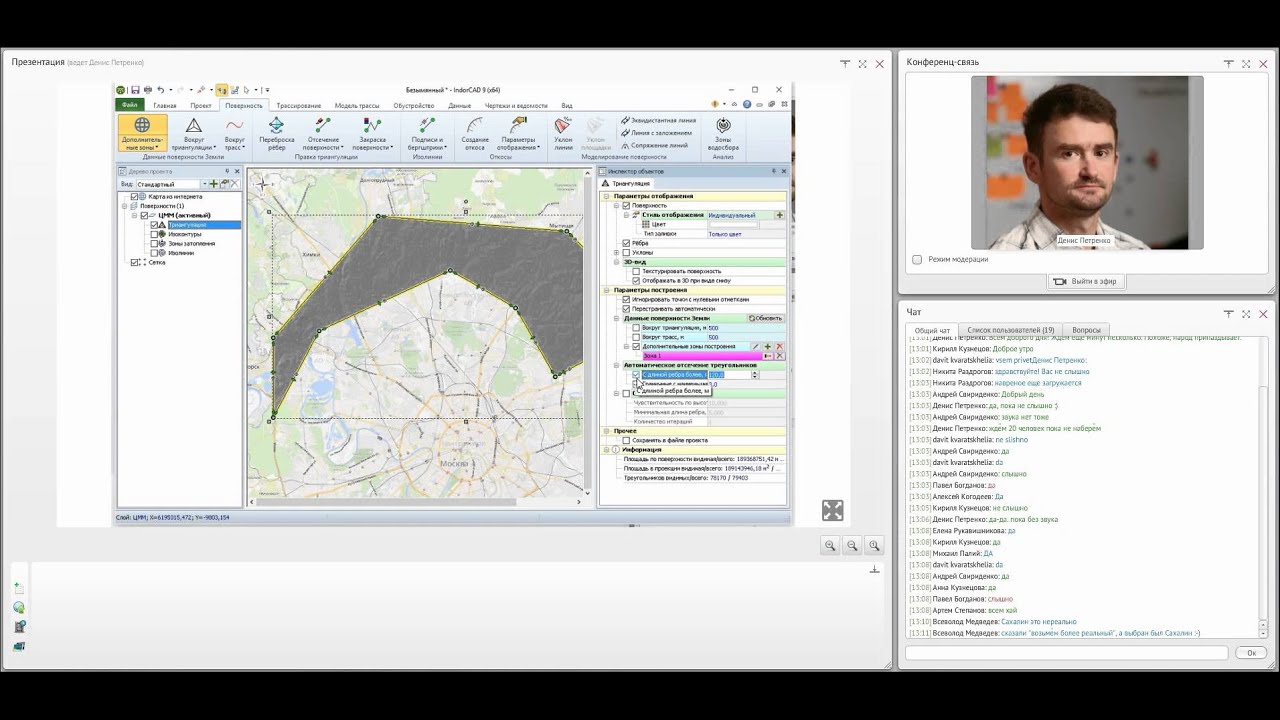Collapse Параметры построения section
The height and width of the screenshot is (720, 1280).
click(x=606, y=290)
